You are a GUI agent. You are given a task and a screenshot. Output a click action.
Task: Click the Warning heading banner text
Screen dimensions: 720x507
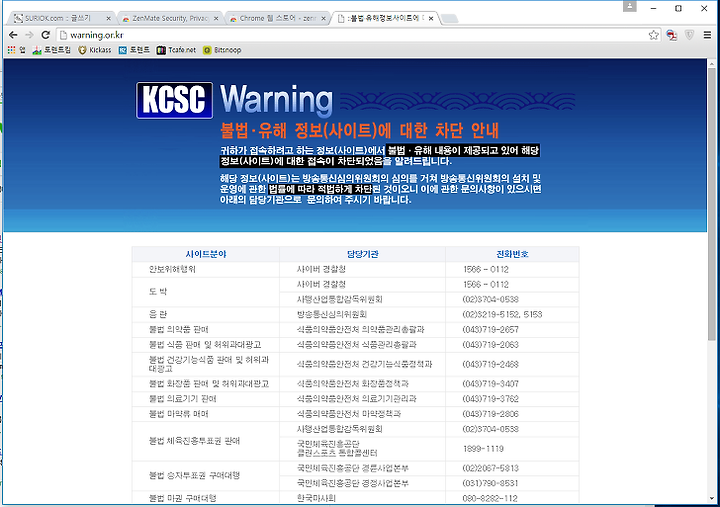276,99
